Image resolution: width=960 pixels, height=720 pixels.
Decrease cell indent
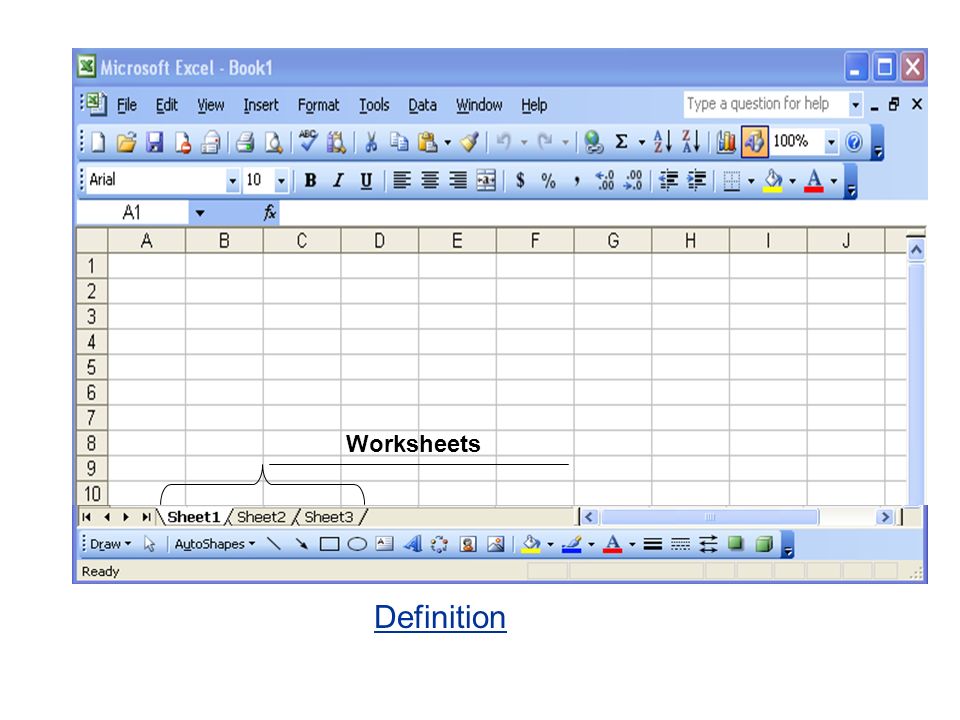(669, 181)
